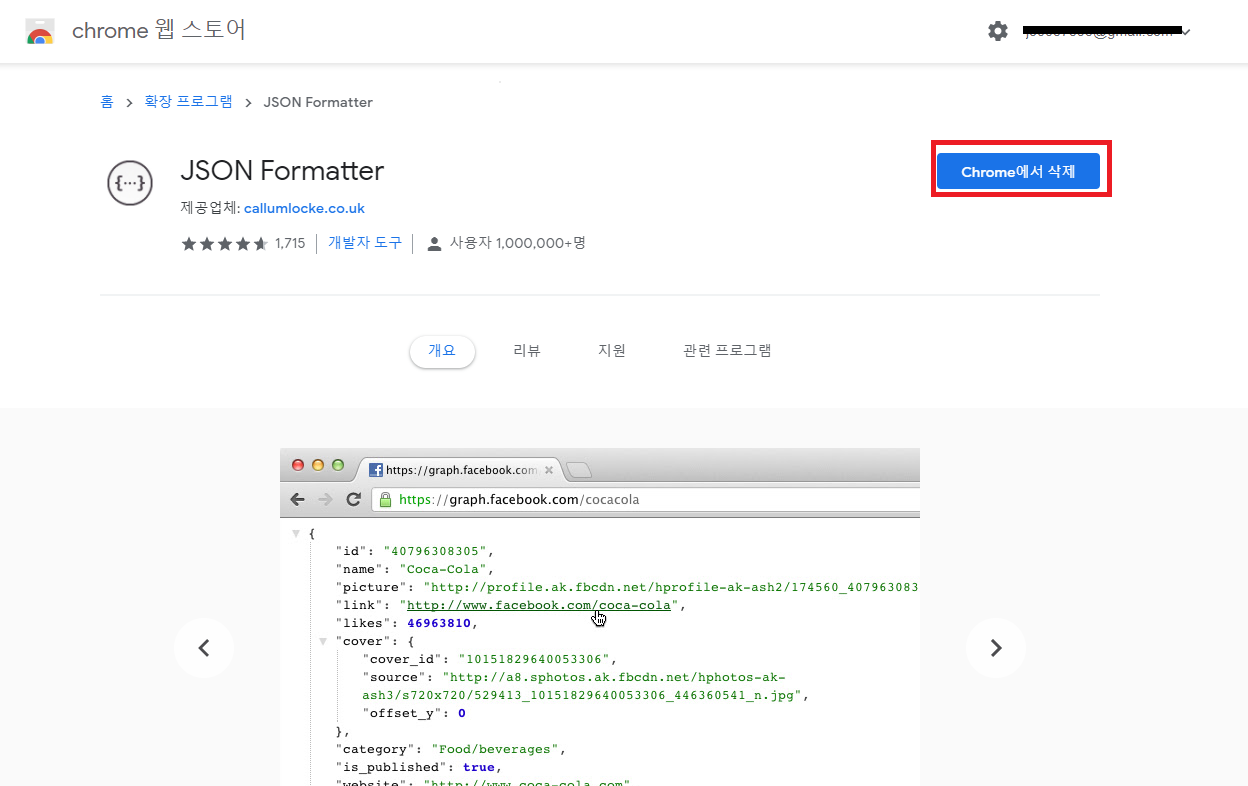
Task: Open the 관련 프로그램 tab
Action: coord(727,351)
